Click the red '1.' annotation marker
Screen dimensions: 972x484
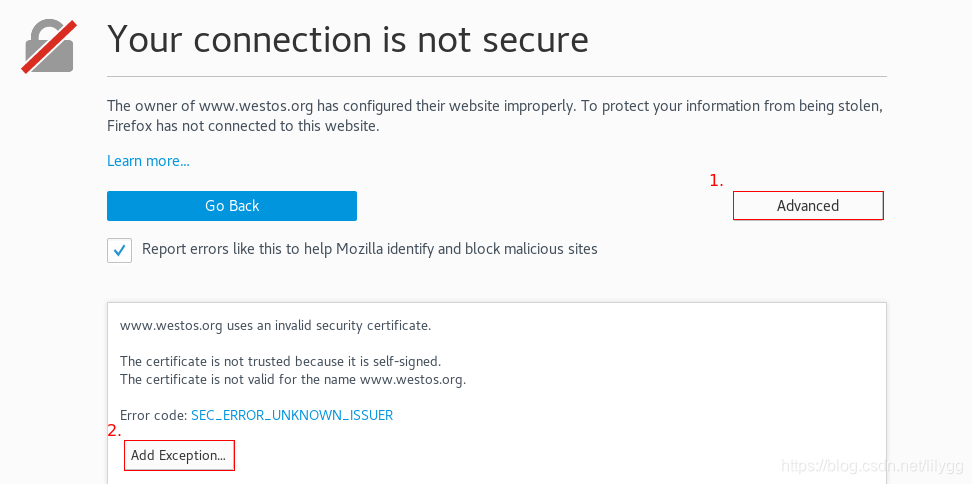point(716,180)
